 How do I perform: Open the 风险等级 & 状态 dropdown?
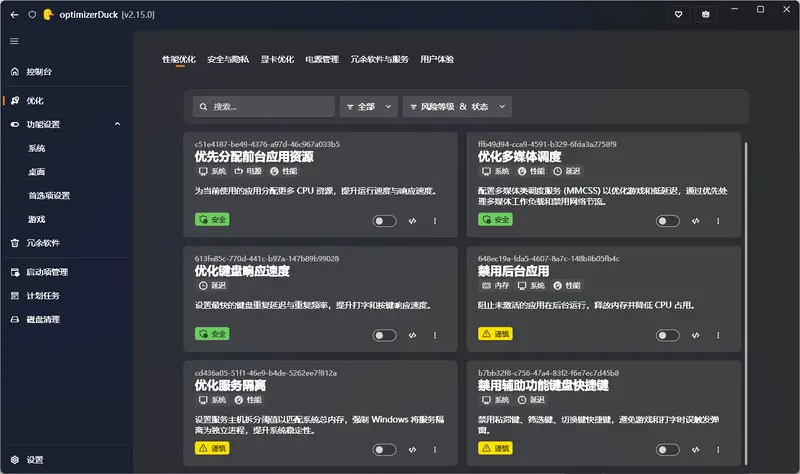coord(457,107)
